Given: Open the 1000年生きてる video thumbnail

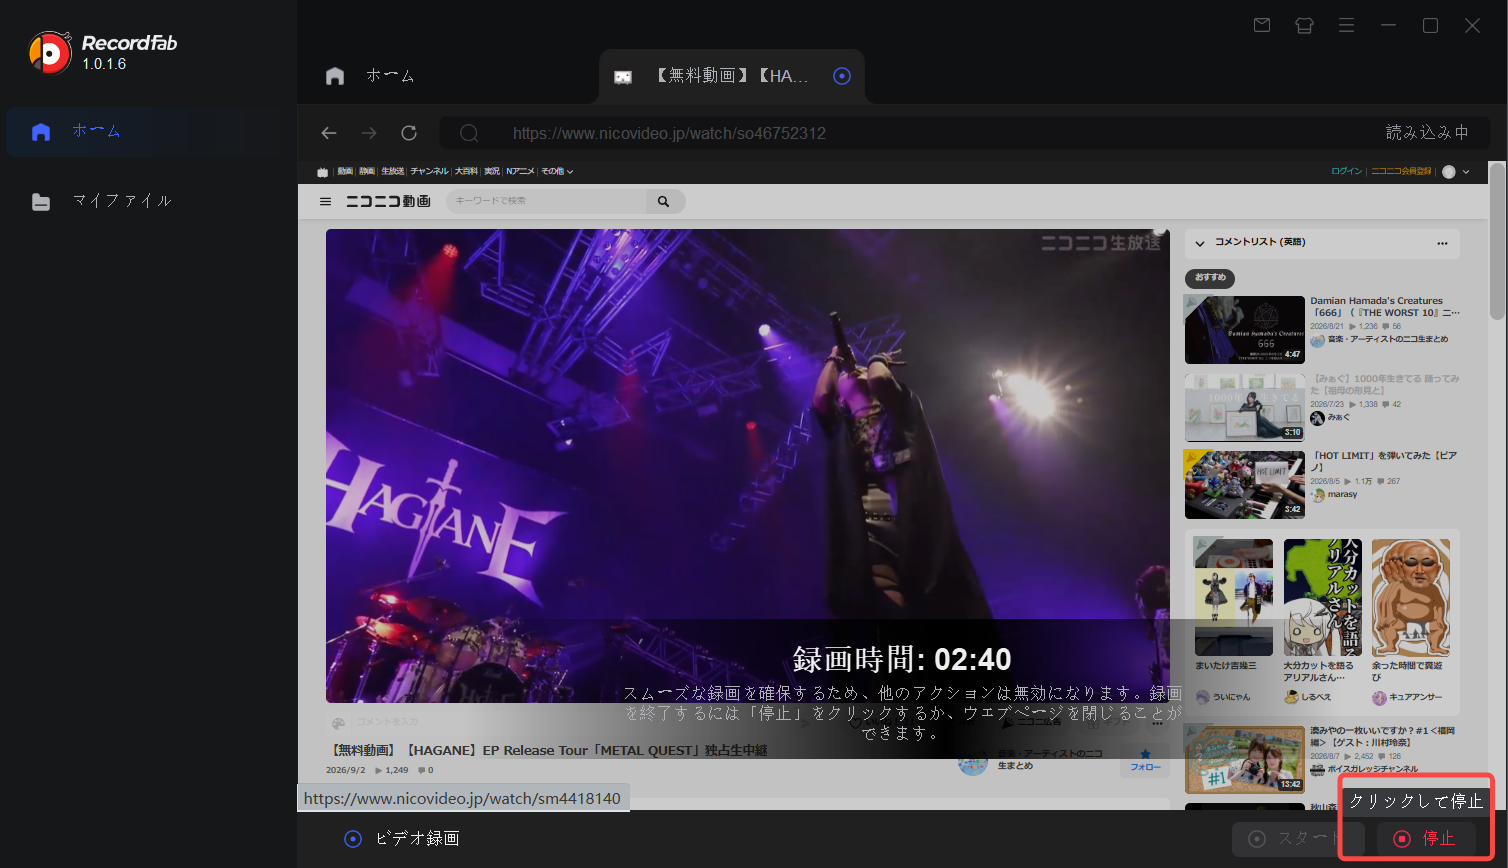Looking at the screenshot, I should click(x=1245, y=408).
